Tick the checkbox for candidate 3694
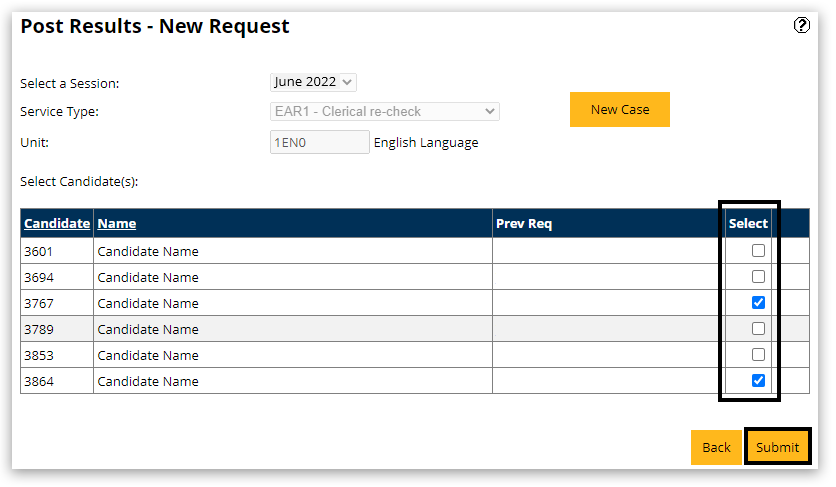This screenshot has width=836, height=487. pos(758,277)
